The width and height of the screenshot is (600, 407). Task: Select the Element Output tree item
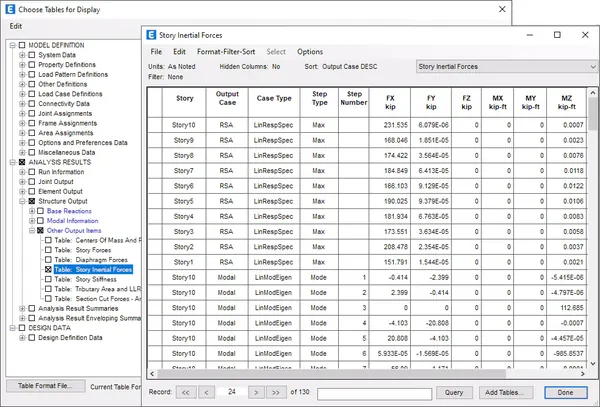(x=60, y=192)
